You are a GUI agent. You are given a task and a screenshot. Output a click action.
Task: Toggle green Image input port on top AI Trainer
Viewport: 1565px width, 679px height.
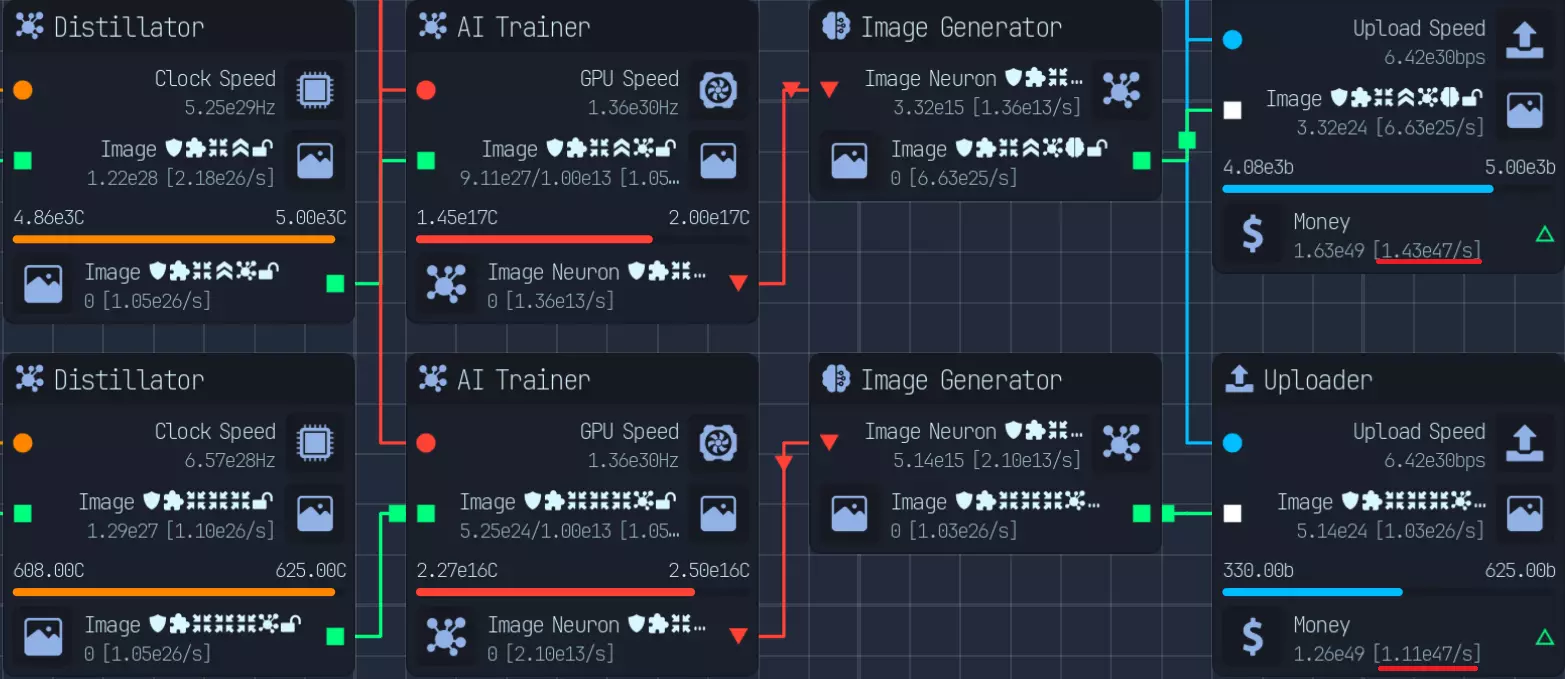(x=426, y=160)
